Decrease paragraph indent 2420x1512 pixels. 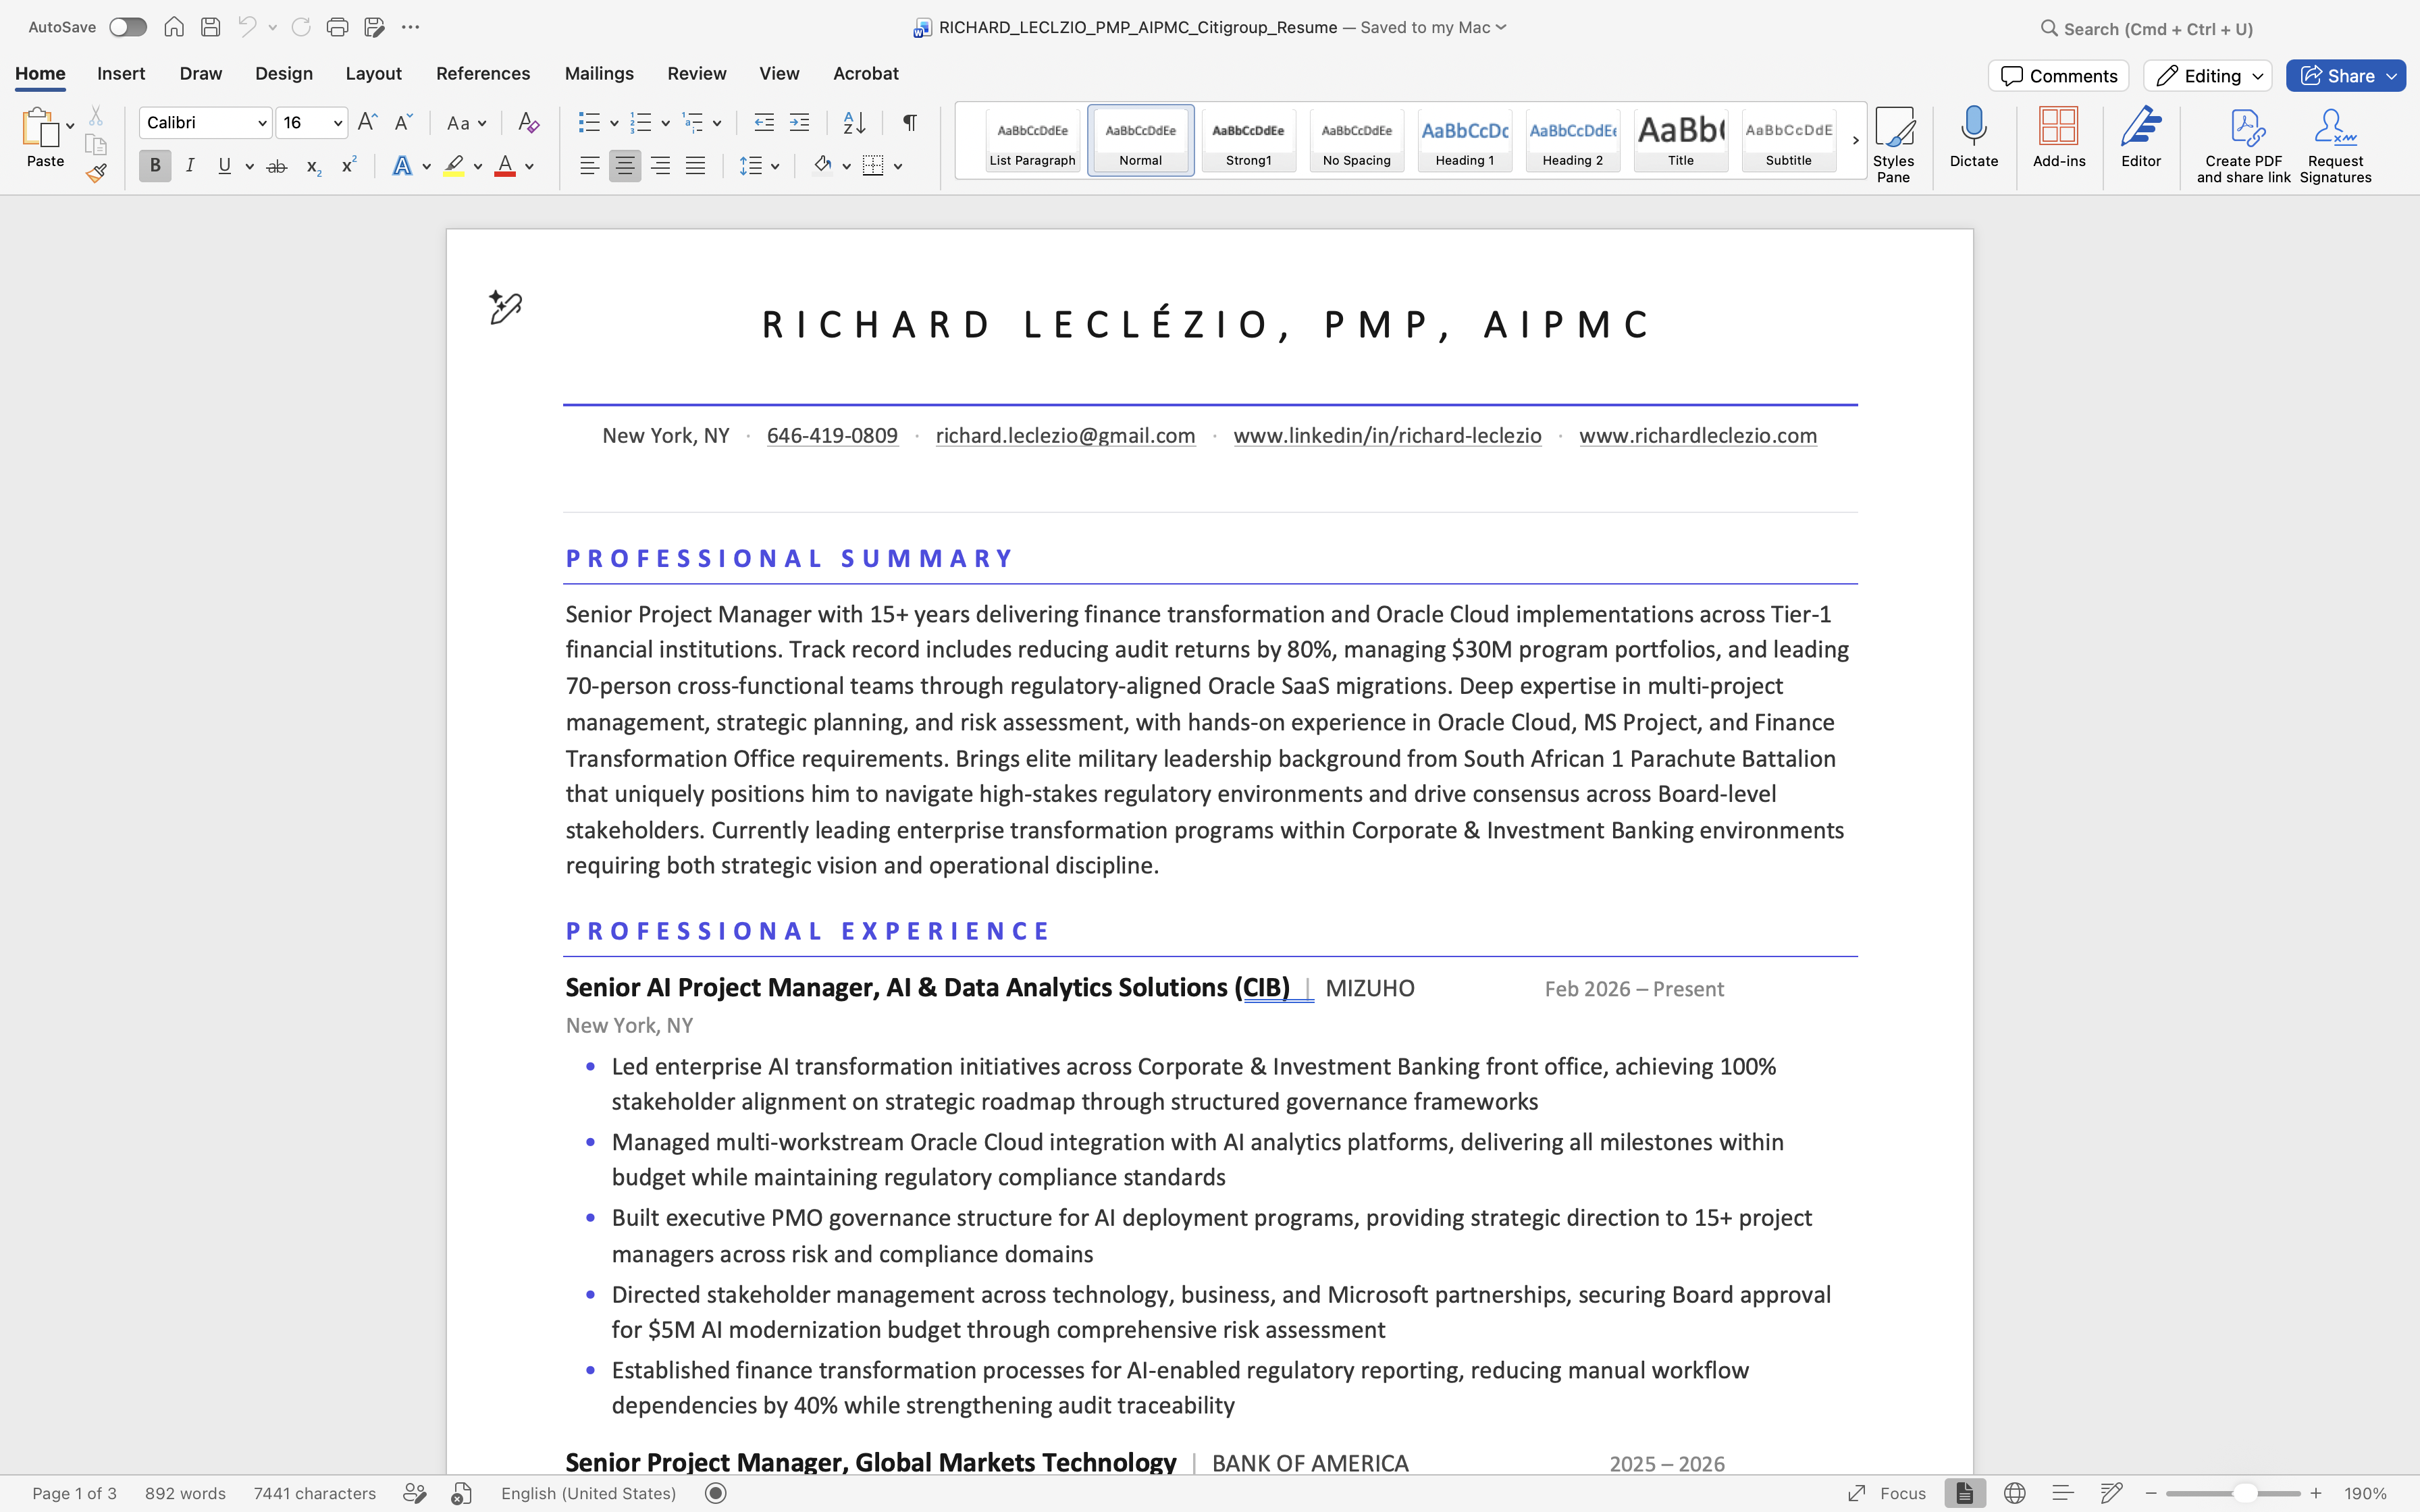[764, 122]
